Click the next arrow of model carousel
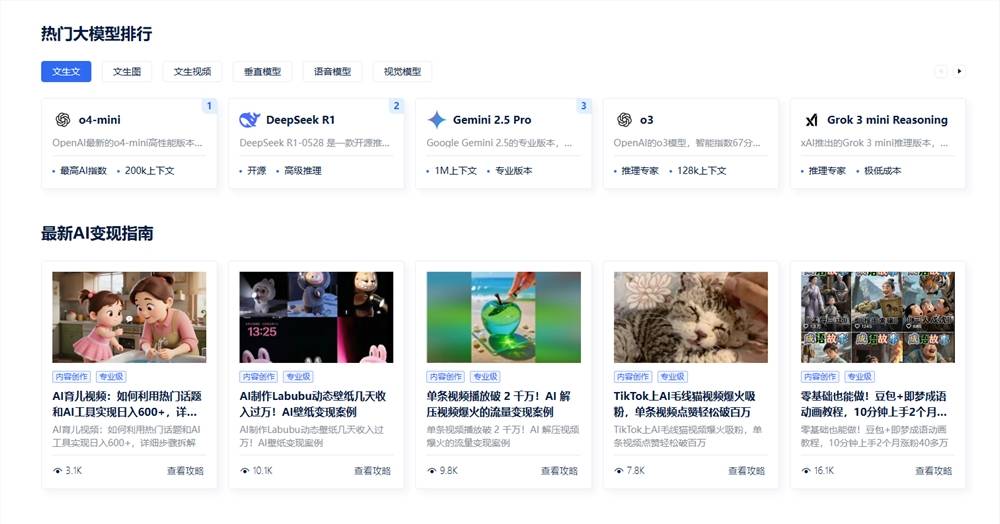The height and width of the screenshot is (524, 1000). [x=959, y=71]
